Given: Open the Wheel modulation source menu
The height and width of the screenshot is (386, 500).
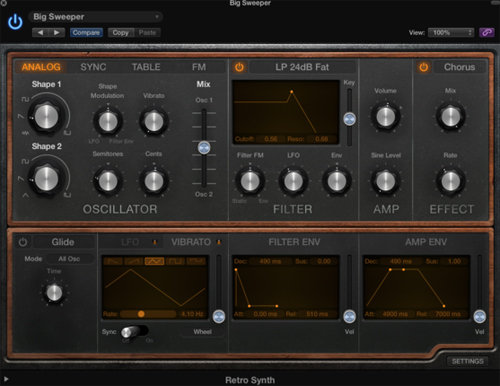Looking at the screenshot, I should (x=202, y=332).
